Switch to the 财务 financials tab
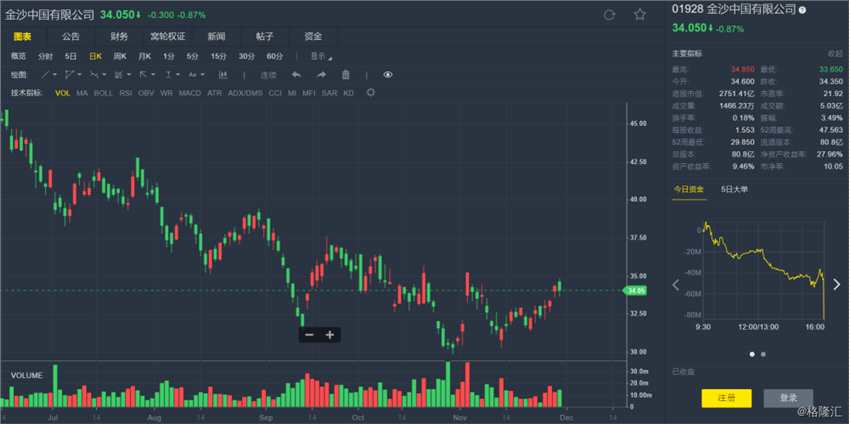850x424 pixels. [119, 37]
